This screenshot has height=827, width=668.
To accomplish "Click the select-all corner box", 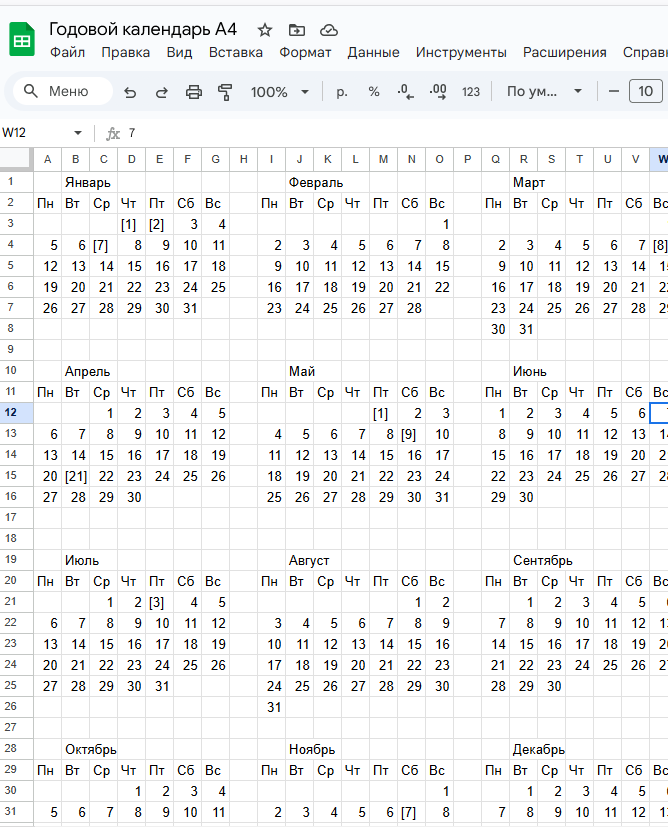I will [16, 159].
